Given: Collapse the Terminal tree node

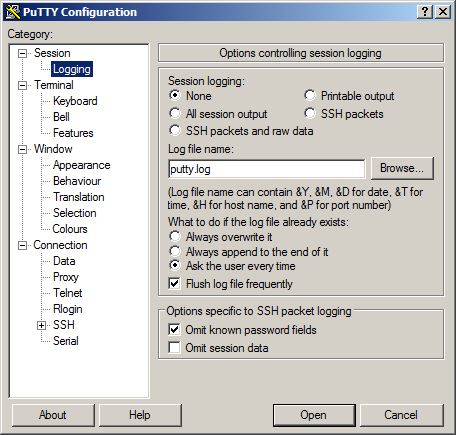Looking at the screenshot, I should (x=22, y=85).
